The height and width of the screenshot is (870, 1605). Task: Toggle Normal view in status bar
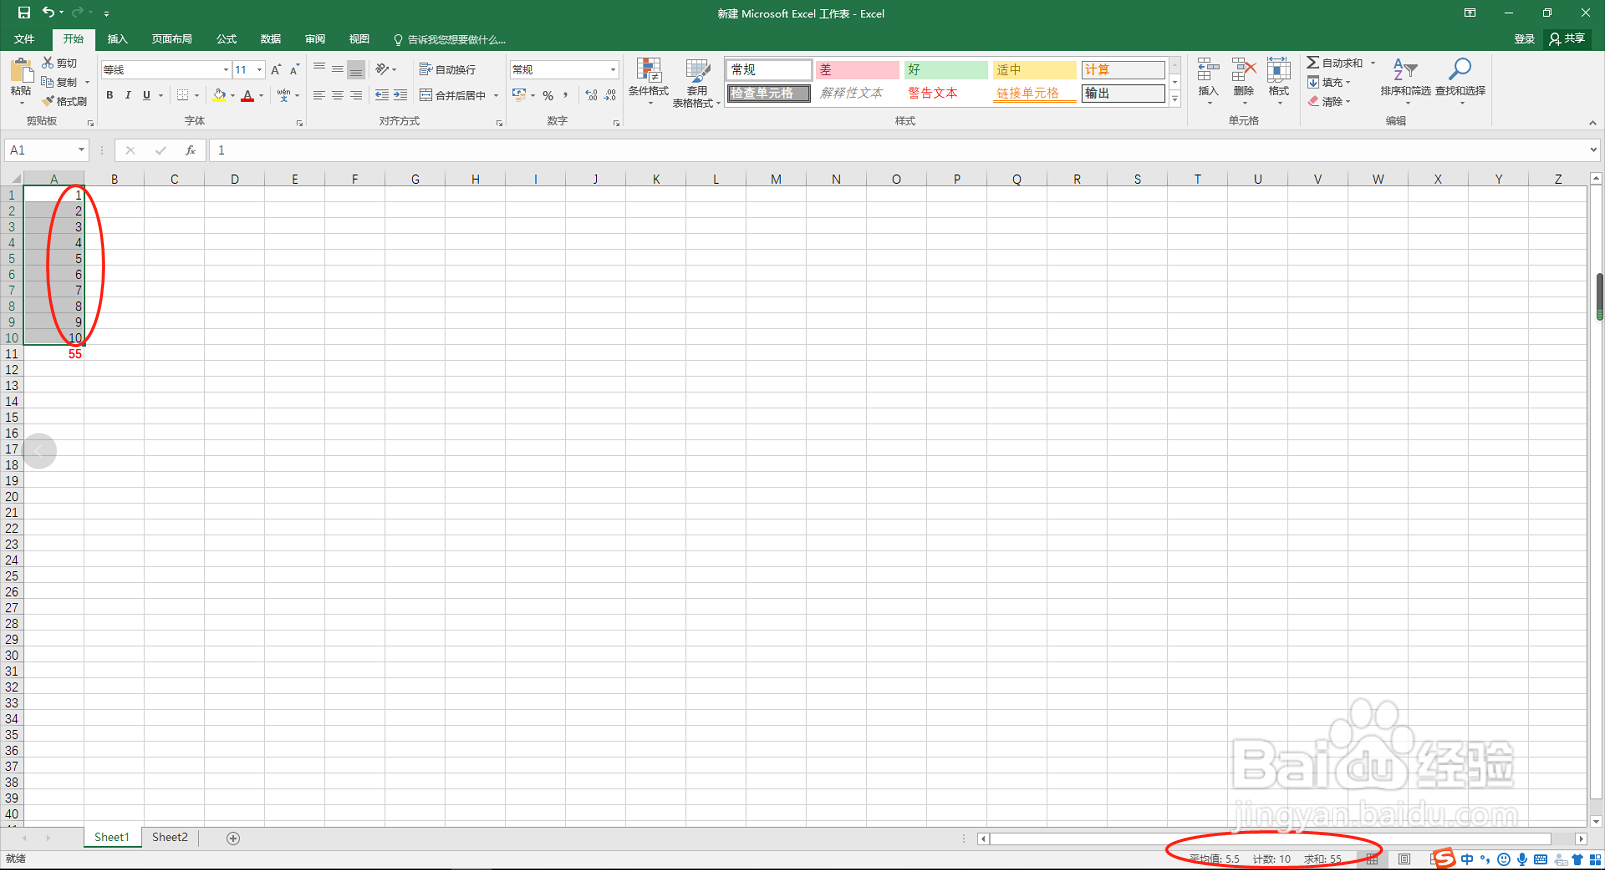pos(1372,859)
